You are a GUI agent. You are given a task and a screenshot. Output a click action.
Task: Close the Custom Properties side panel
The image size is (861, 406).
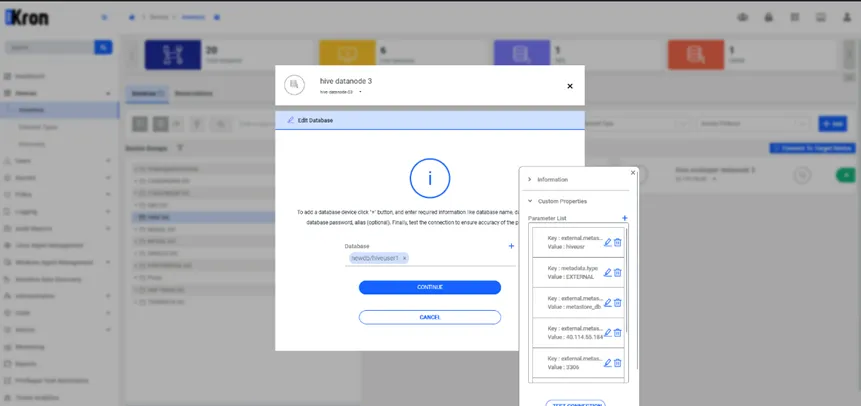click(x=633, y=173)
